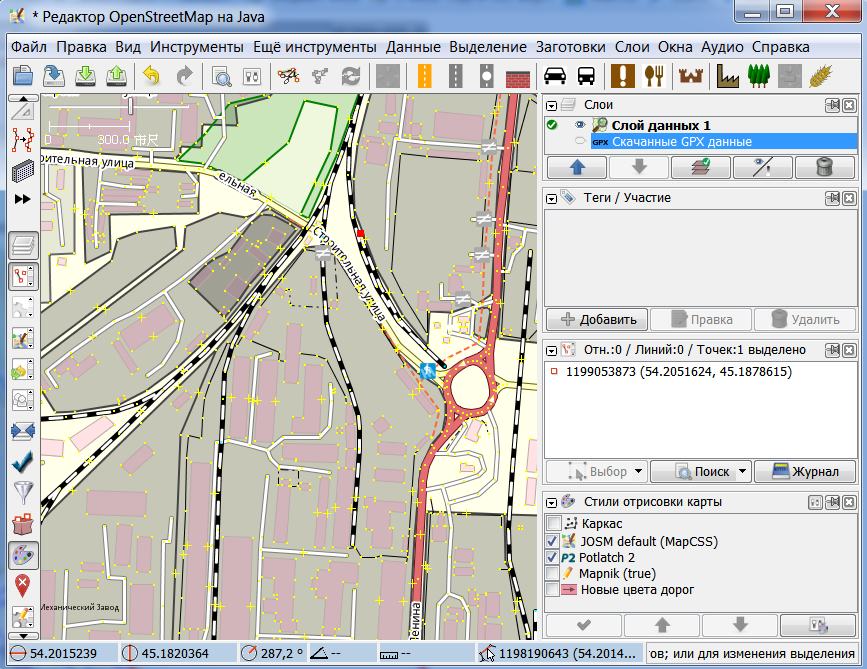Enable the Mapnik (true) style
The height and width of the screenshot is (669, 867).
click(553, 573)
